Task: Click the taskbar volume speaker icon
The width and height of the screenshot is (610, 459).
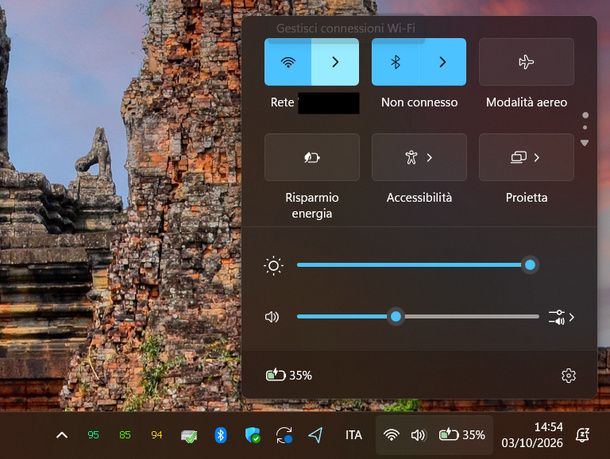Action: [418, 435]
